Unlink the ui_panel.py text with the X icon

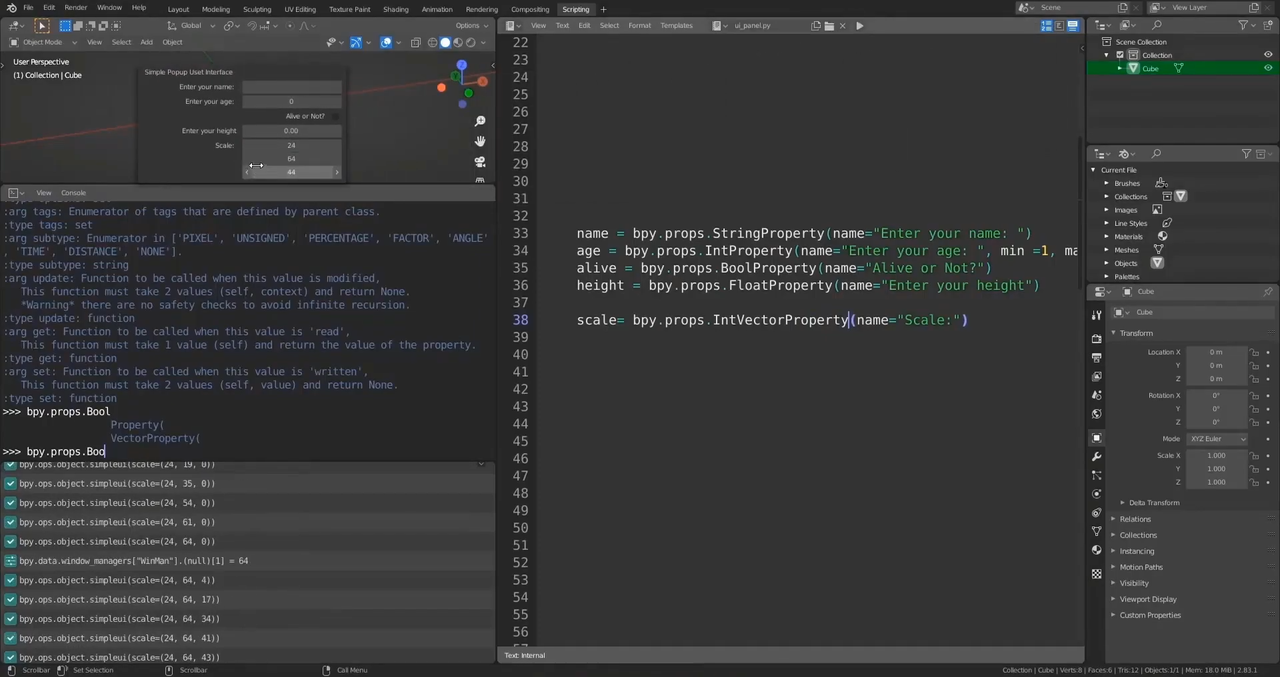point(842,26)
